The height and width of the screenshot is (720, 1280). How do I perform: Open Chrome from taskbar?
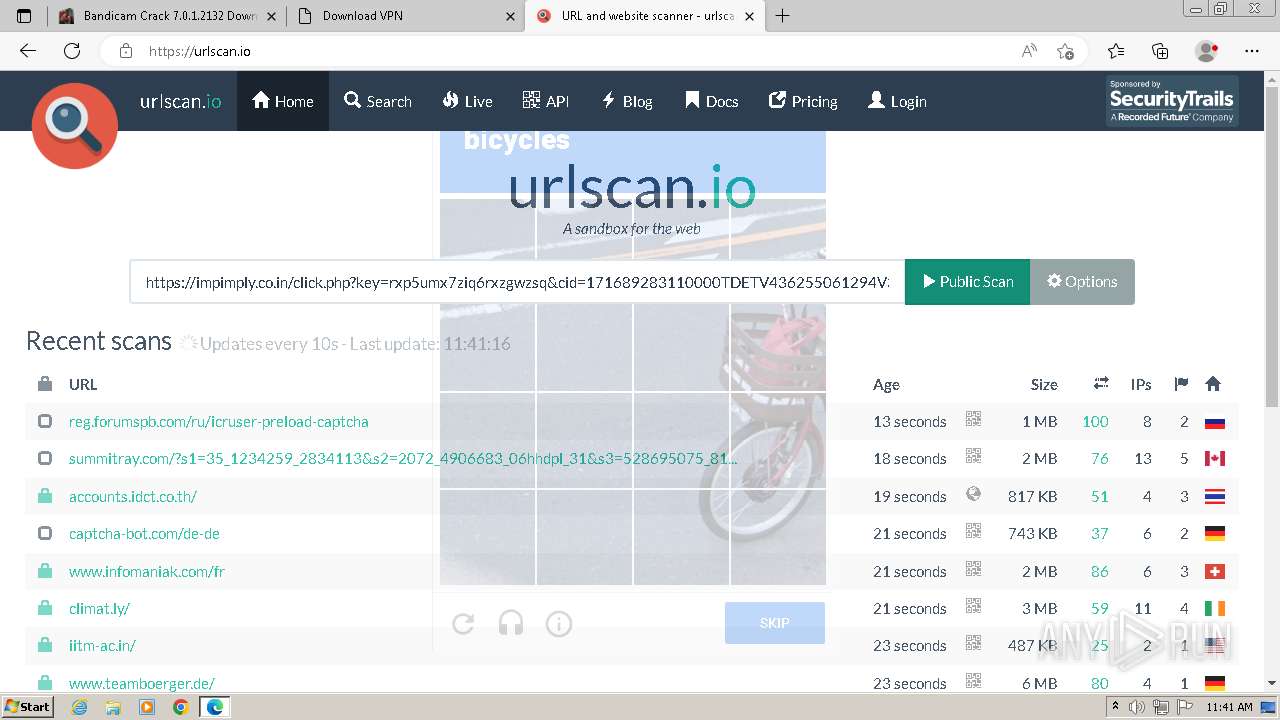(x=180, y=707)
